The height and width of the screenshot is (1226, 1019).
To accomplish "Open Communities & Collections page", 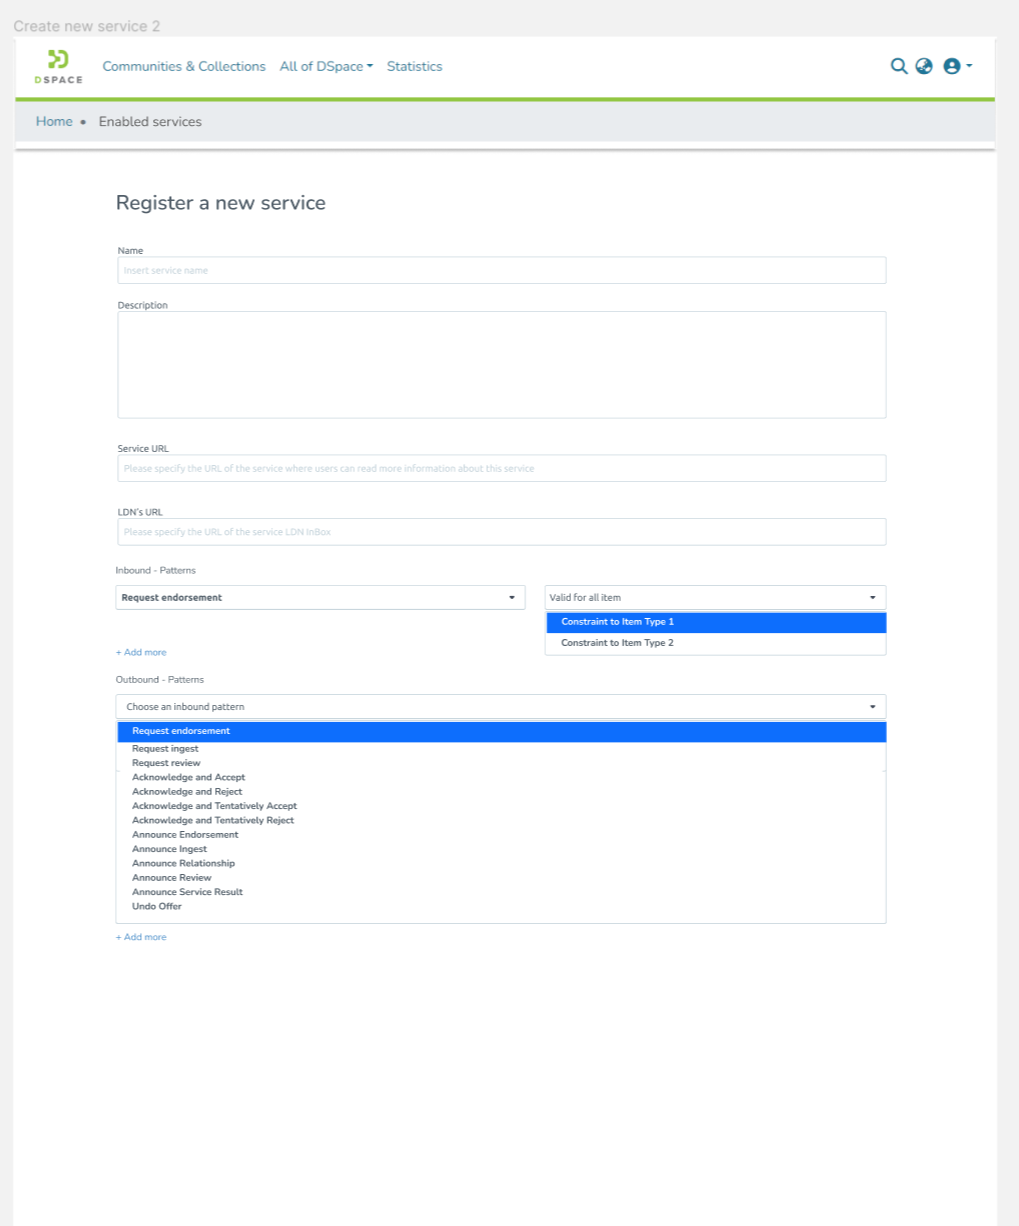I will pos(184,66).
